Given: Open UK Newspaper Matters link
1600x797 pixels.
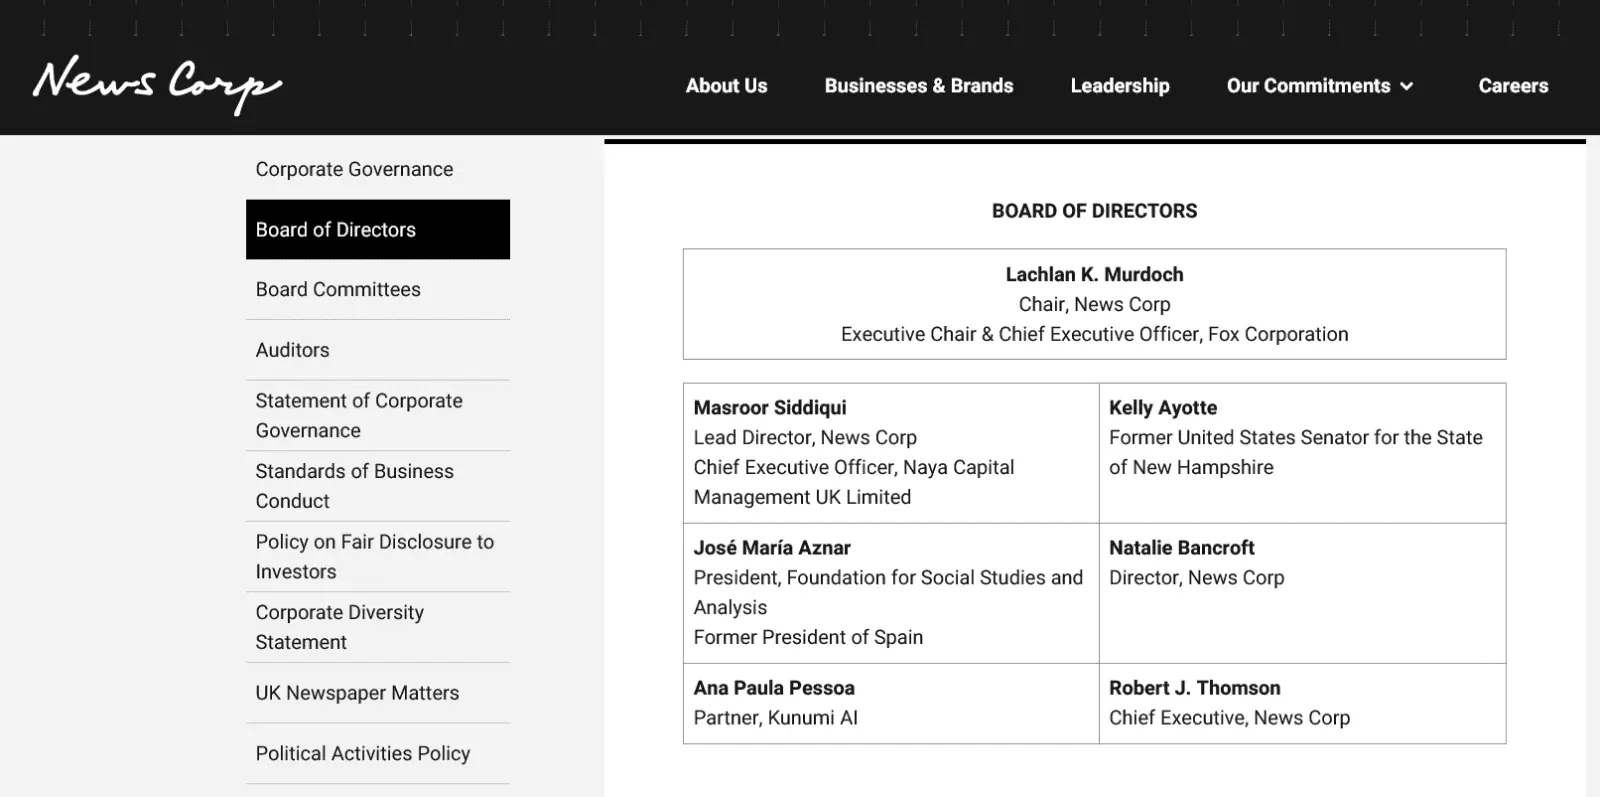Looking at the screenshot, I should pyautogui.click(x=357, y=693).
